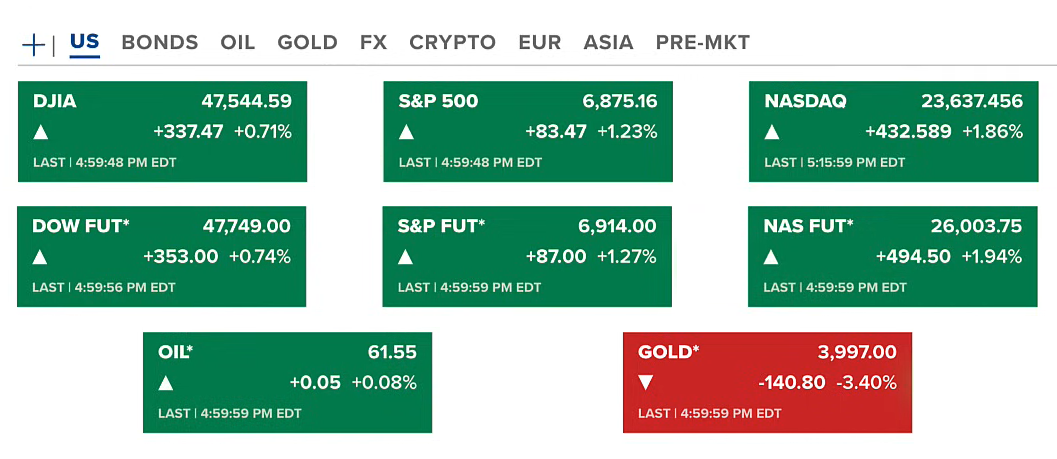
Task: Open the CRYPTO market tab
Action: pyautogui.click(x=452, y=43)
